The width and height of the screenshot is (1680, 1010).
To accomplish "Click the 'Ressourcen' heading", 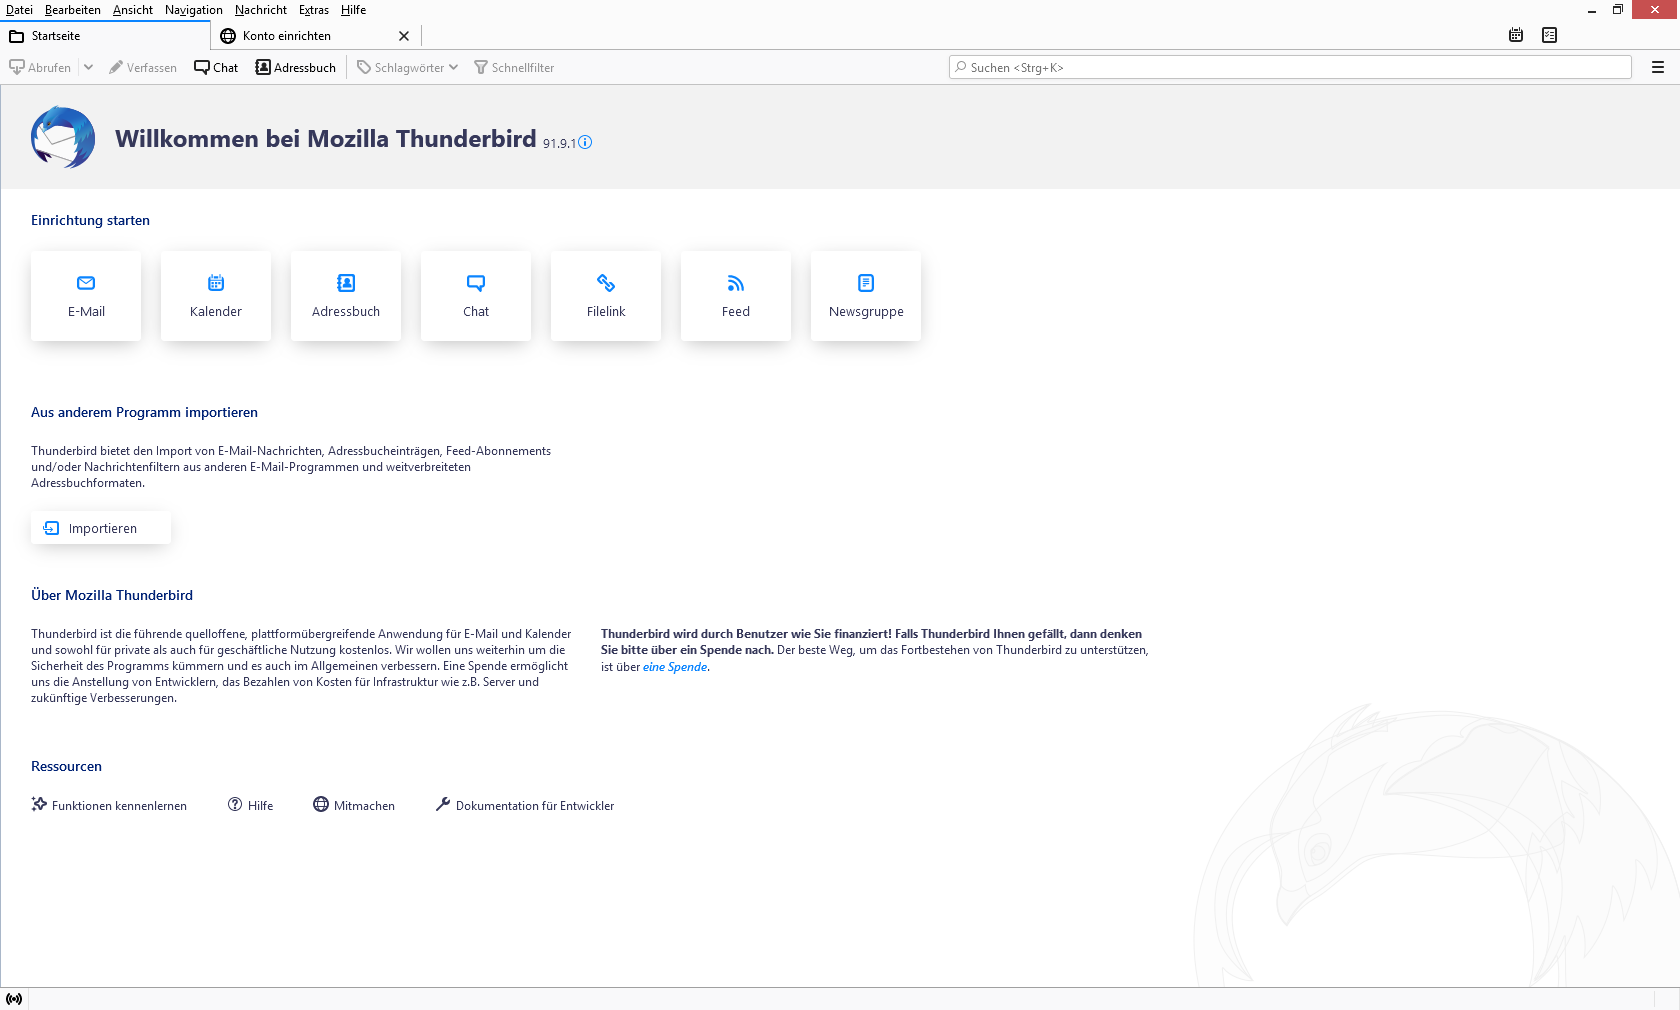I will (x=66, y=766).
